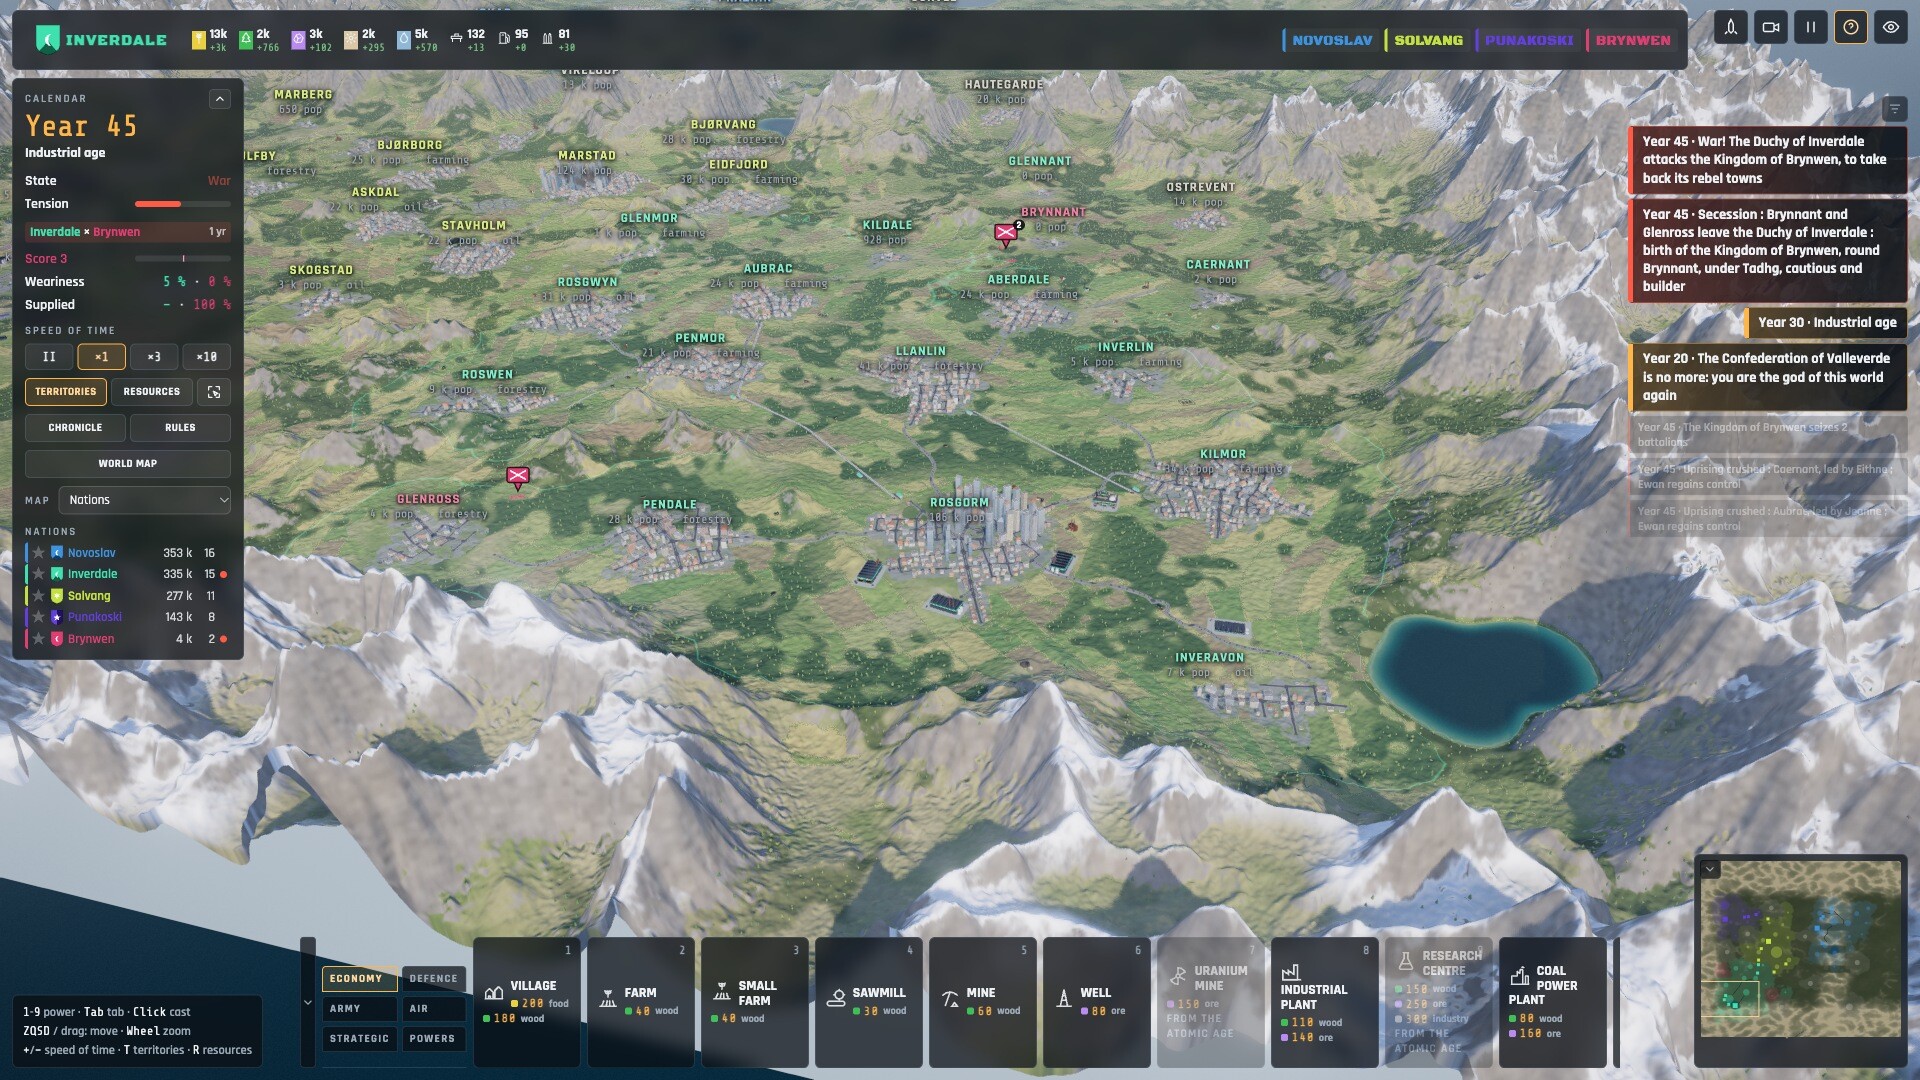
Task: Click the Inverdale logo in top bar
Action: (x=47, y=39)
